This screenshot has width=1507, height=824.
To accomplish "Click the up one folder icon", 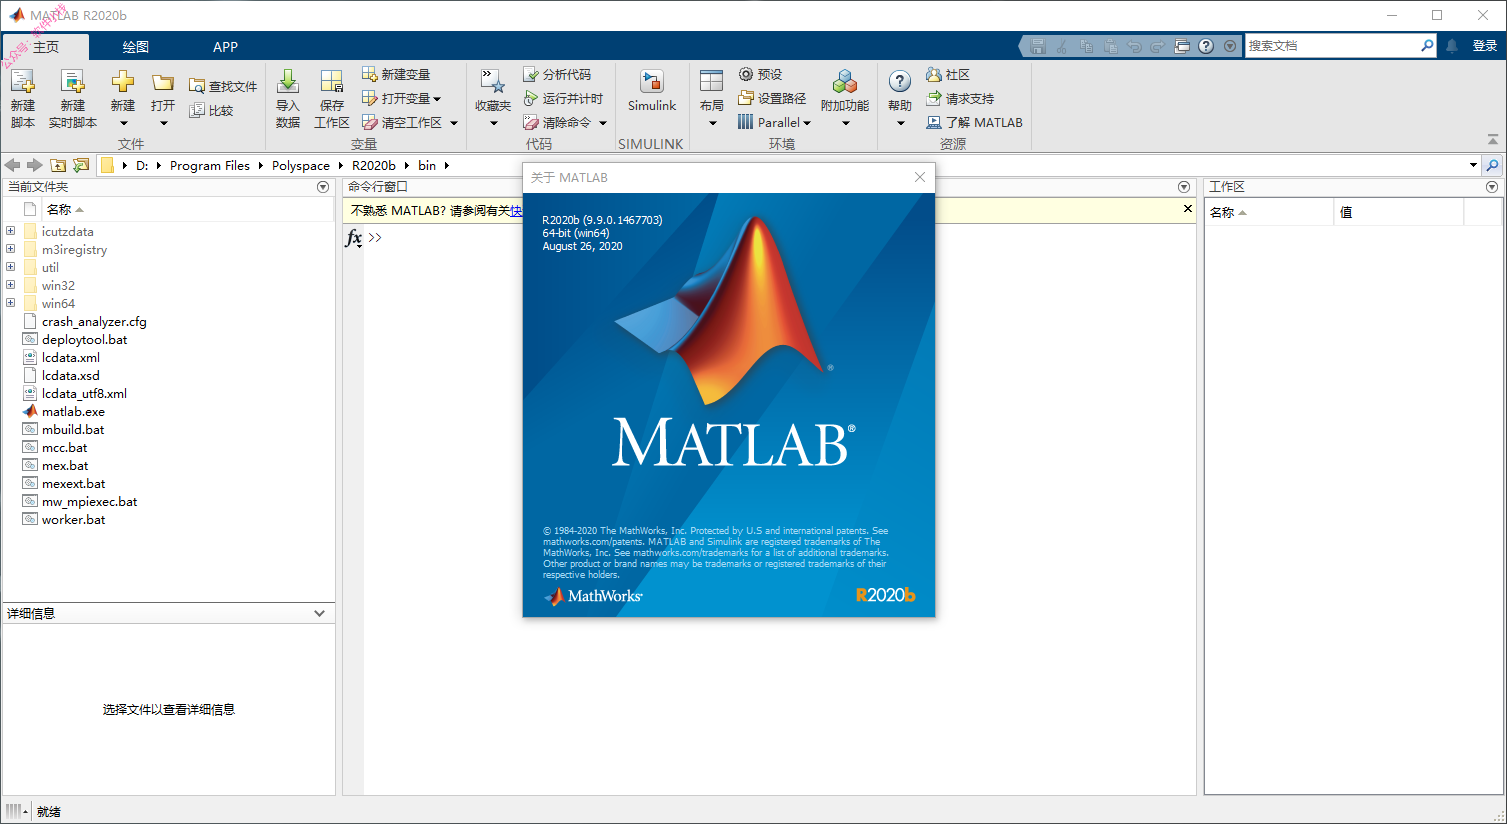I will coord(58,165).
